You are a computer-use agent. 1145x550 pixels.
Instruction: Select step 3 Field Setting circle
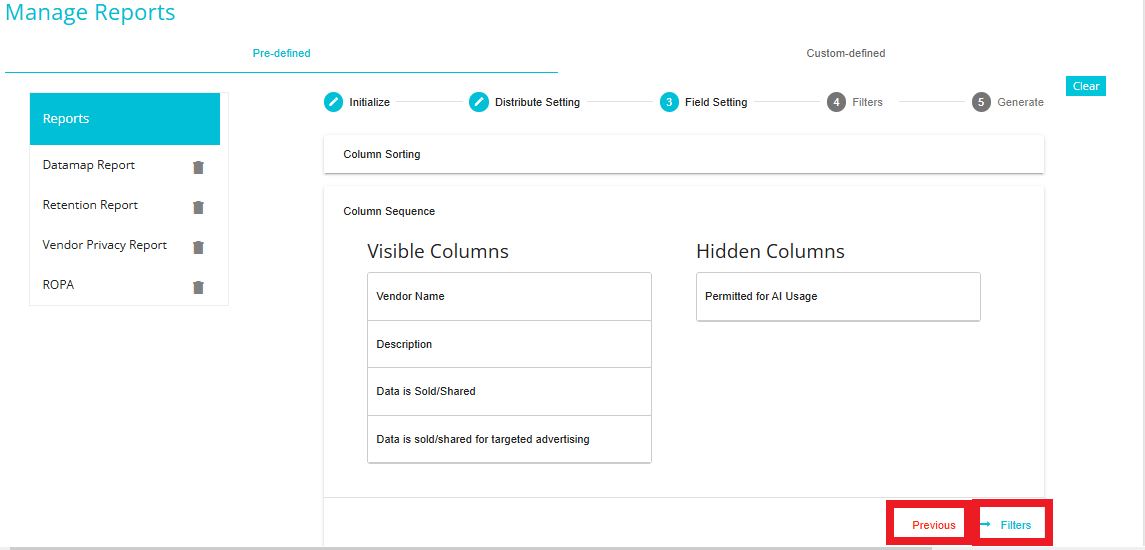point(669,102)
